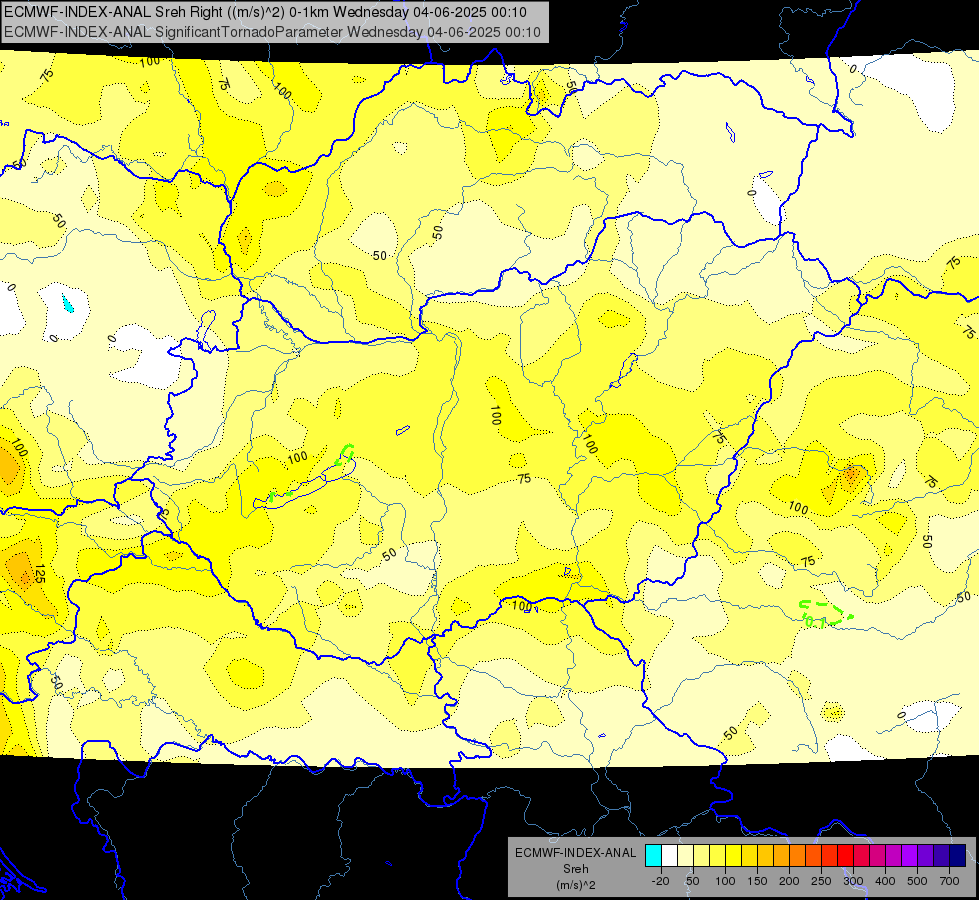Click the '400' value on the legend scale
The image size is (979, 900).
tap(885, 881)
